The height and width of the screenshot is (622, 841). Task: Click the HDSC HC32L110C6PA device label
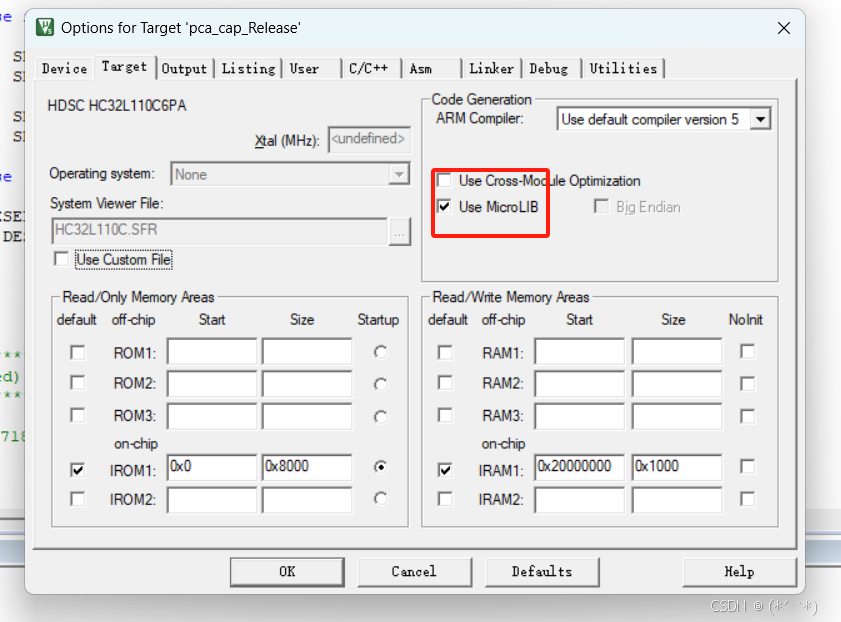(117, 106)
